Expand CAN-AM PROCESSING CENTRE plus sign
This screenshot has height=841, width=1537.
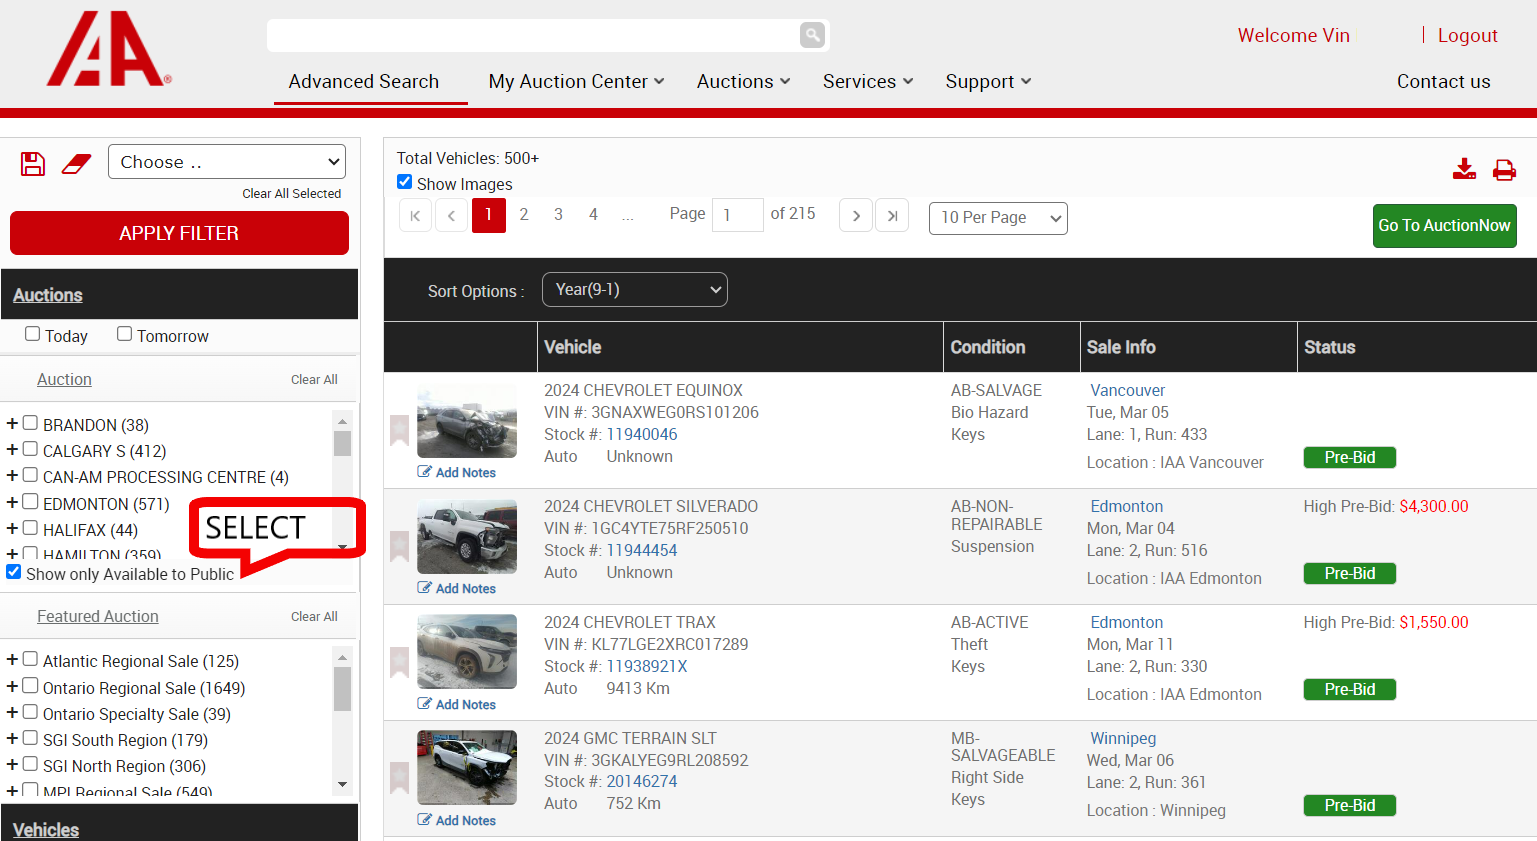[x=12, y=476]
